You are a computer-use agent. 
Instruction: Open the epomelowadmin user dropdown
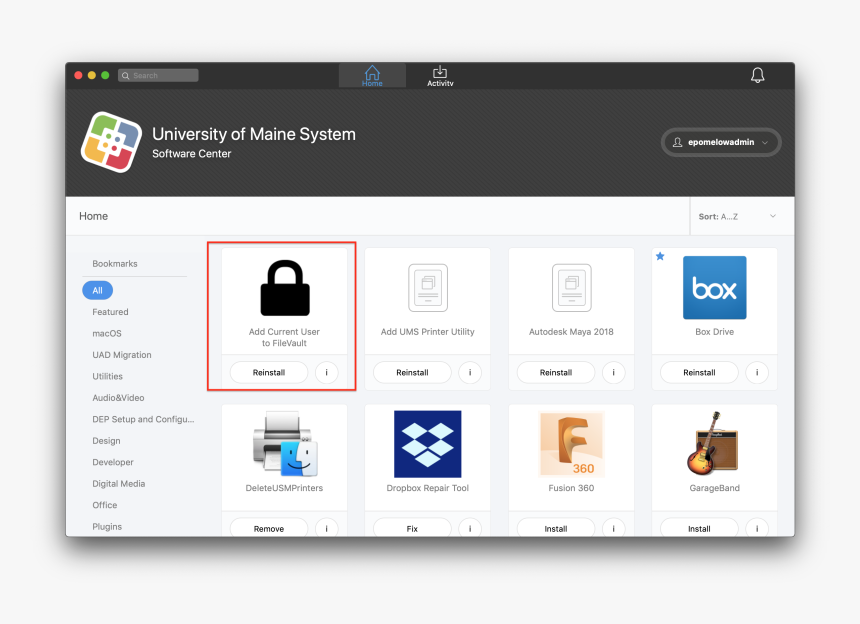coord(721,142)
